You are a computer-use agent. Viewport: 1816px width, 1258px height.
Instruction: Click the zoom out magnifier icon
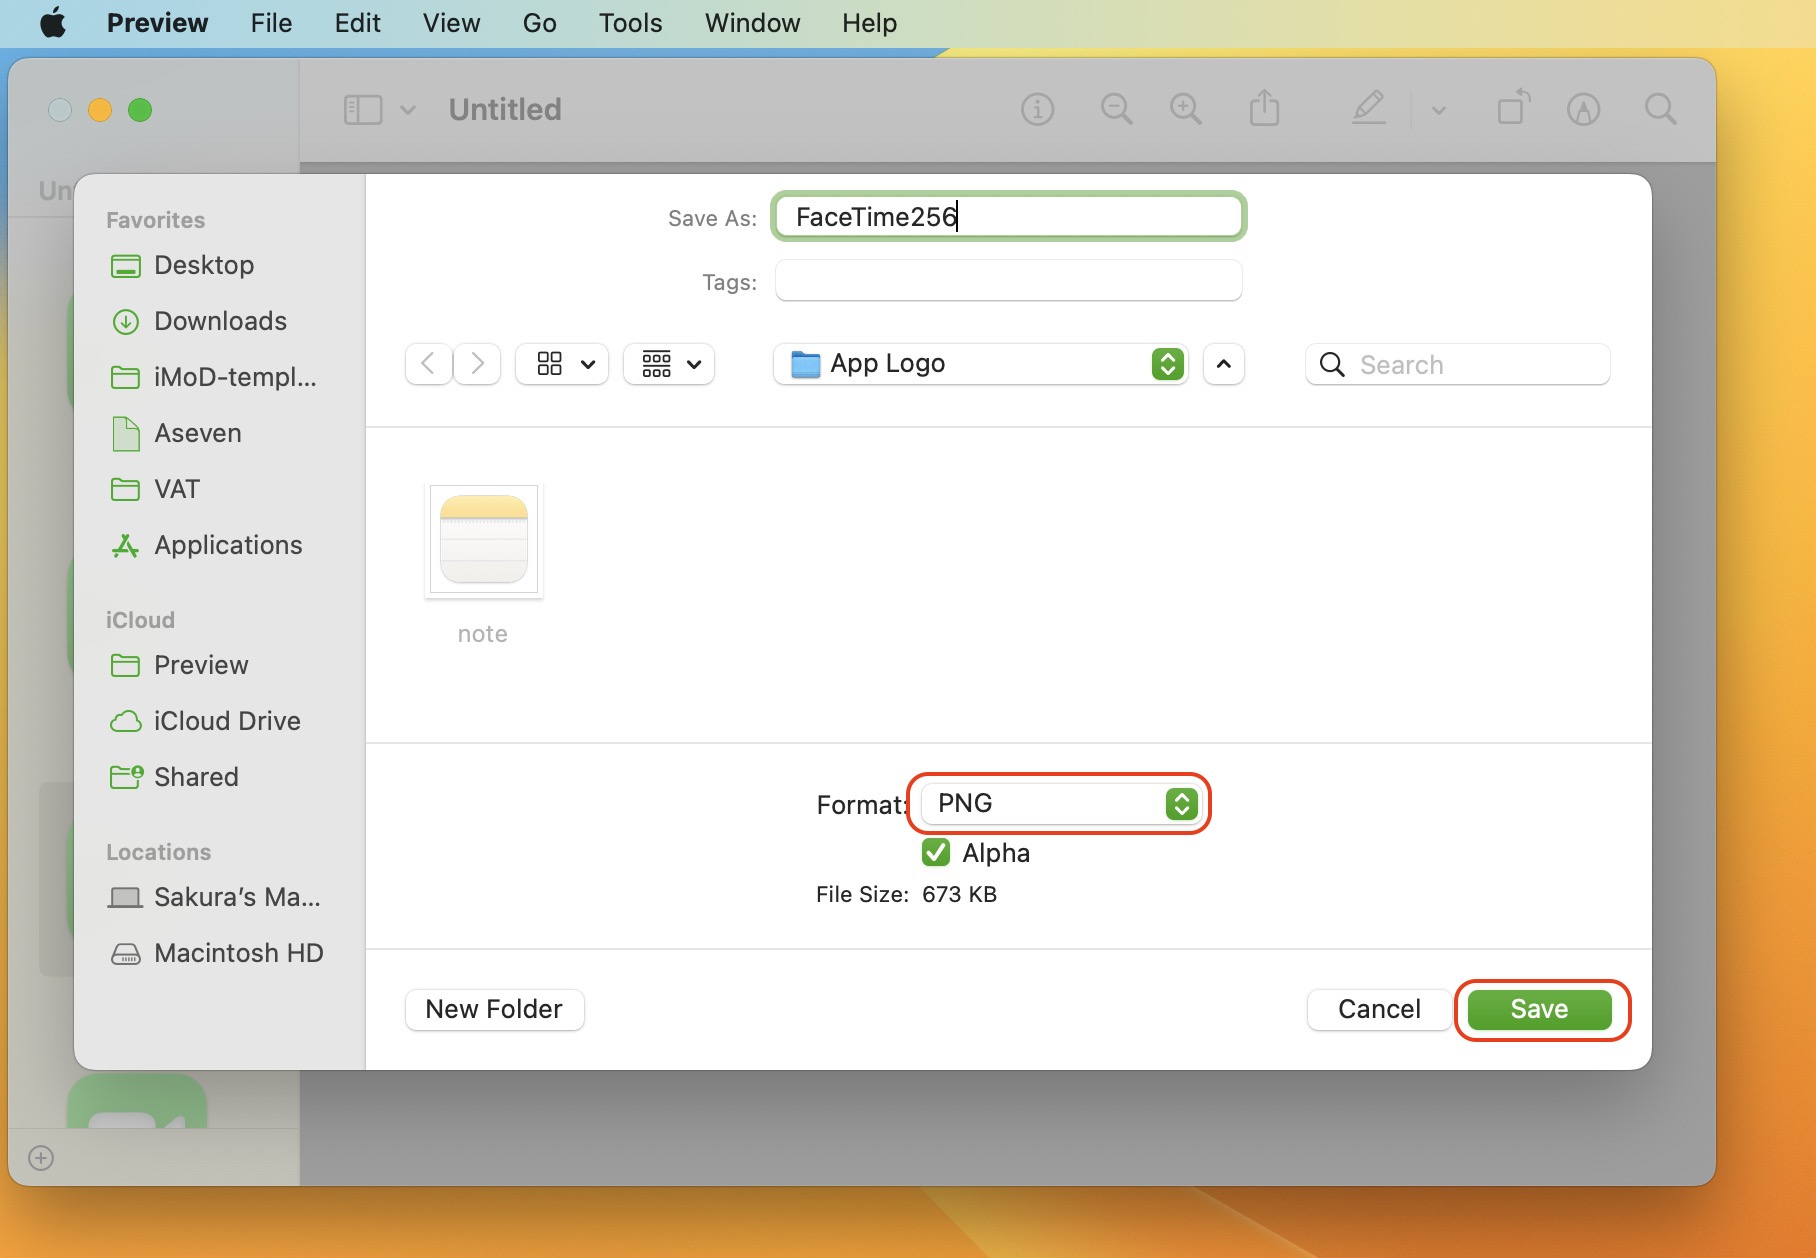click(x=1116, y=109)
